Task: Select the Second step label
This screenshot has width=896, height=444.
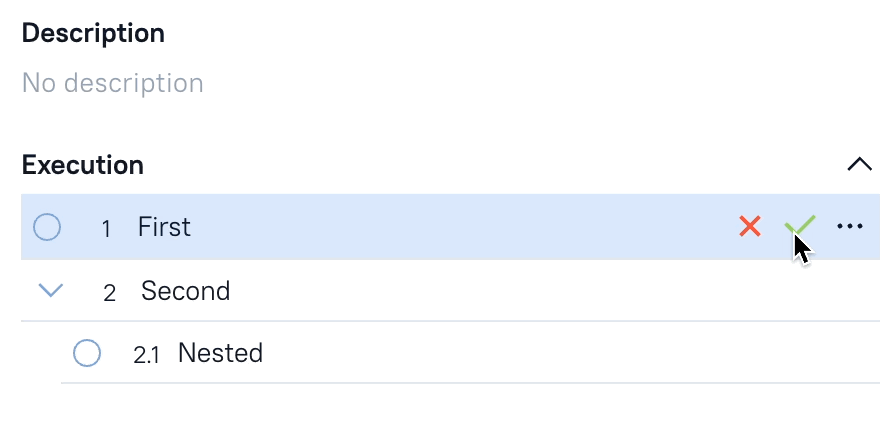Action: pos(186,291)
